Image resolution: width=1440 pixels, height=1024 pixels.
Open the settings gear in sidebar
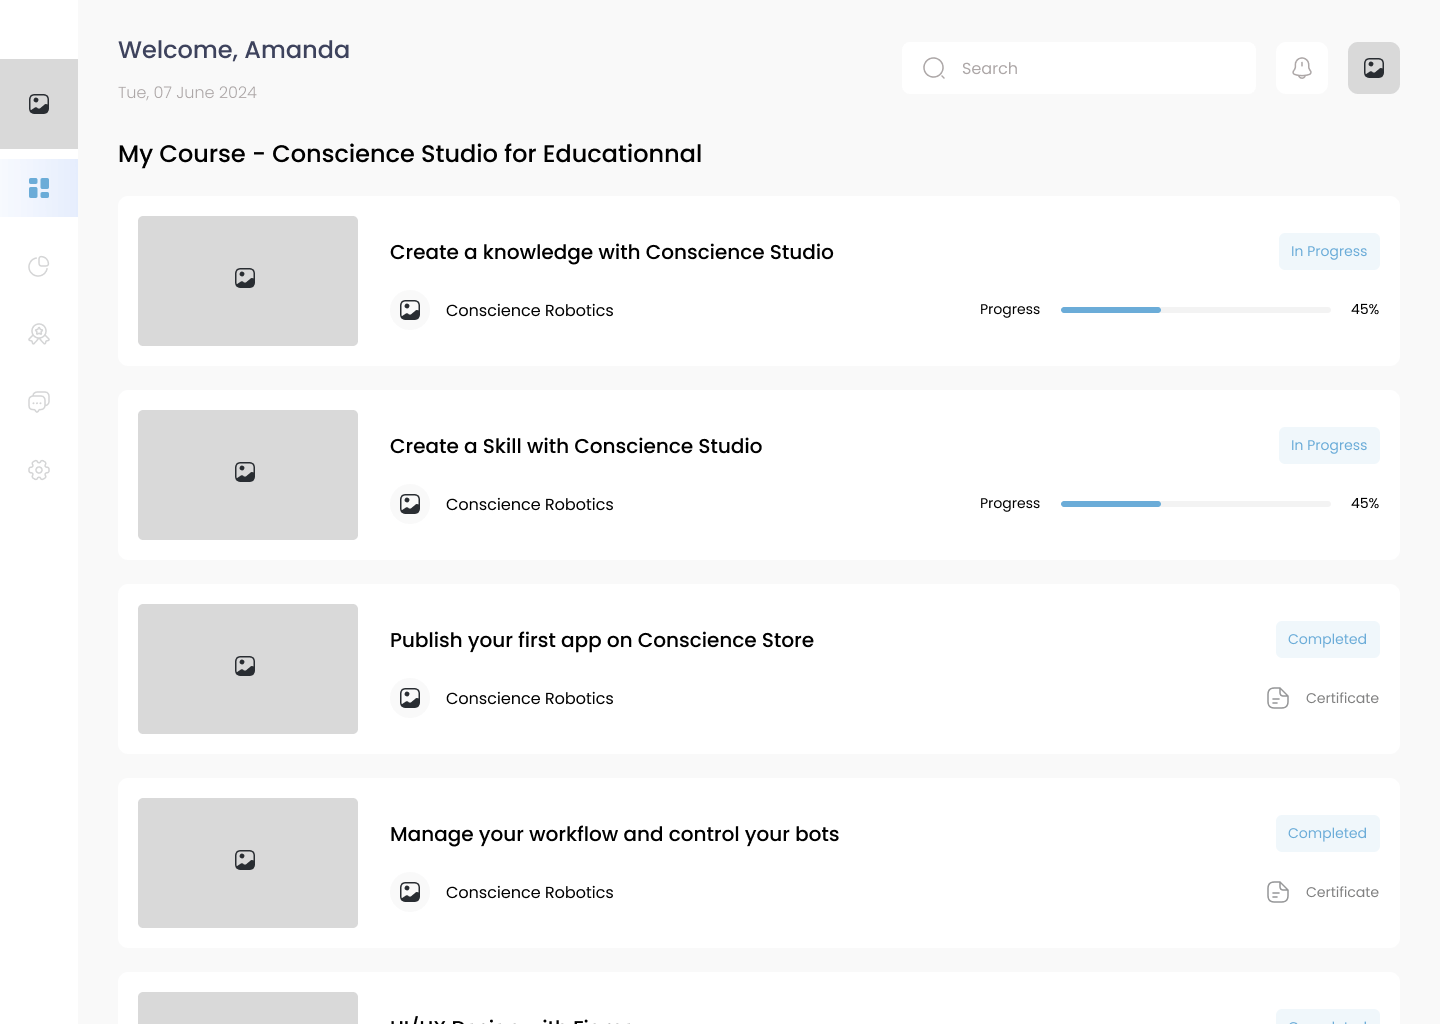pyautogui.click(x=39, y=470)
